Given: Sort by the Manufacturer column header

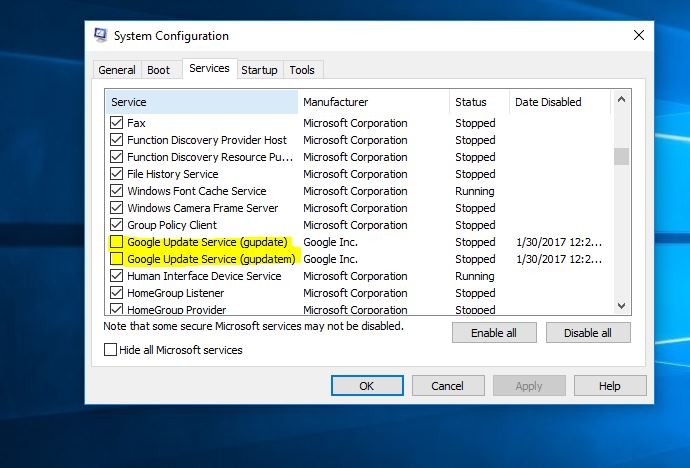Looking at the screenshot, I should (x=374, y=102).
